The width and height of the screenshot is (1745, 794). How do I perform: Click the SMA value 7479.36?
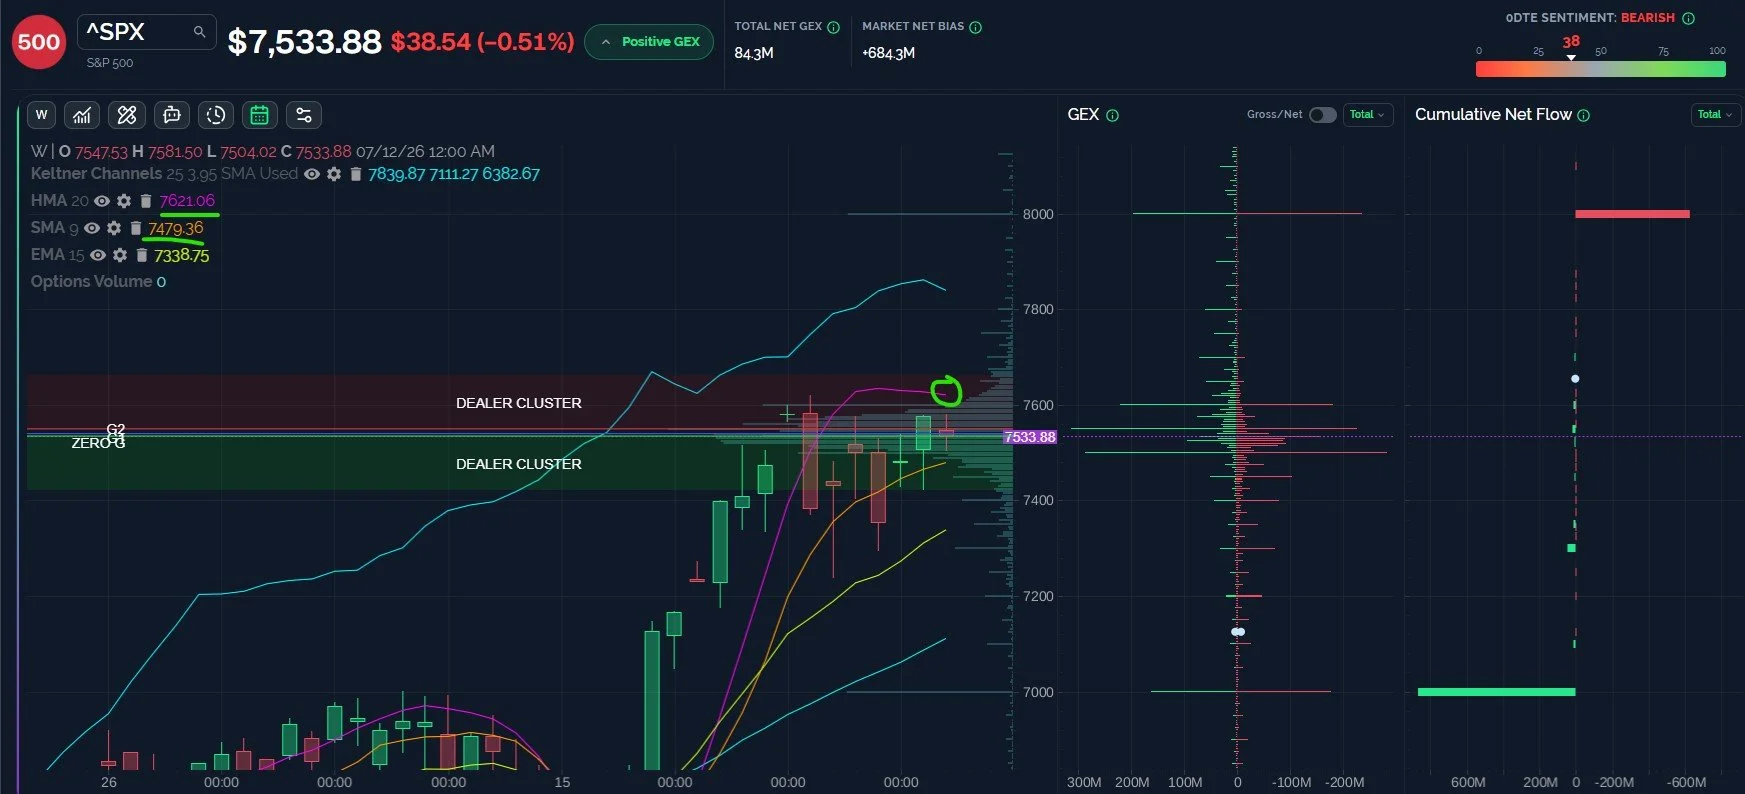pos(176,228)
